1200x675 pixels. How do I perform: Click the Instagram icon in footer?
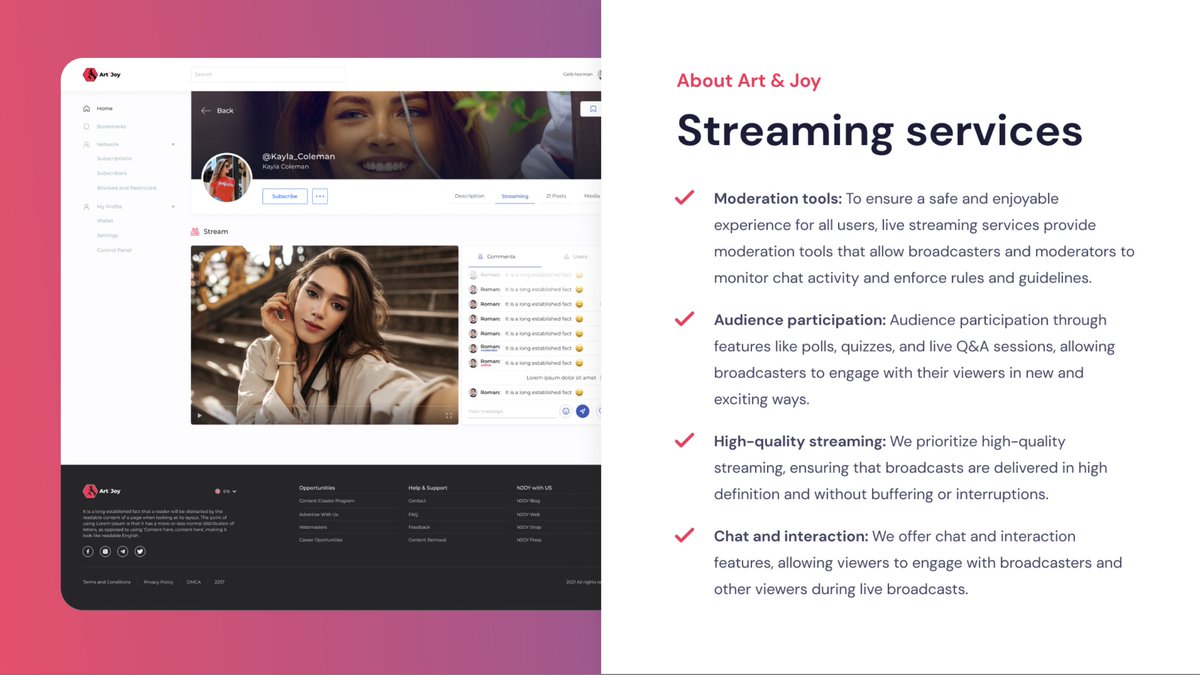pos(105,551)
